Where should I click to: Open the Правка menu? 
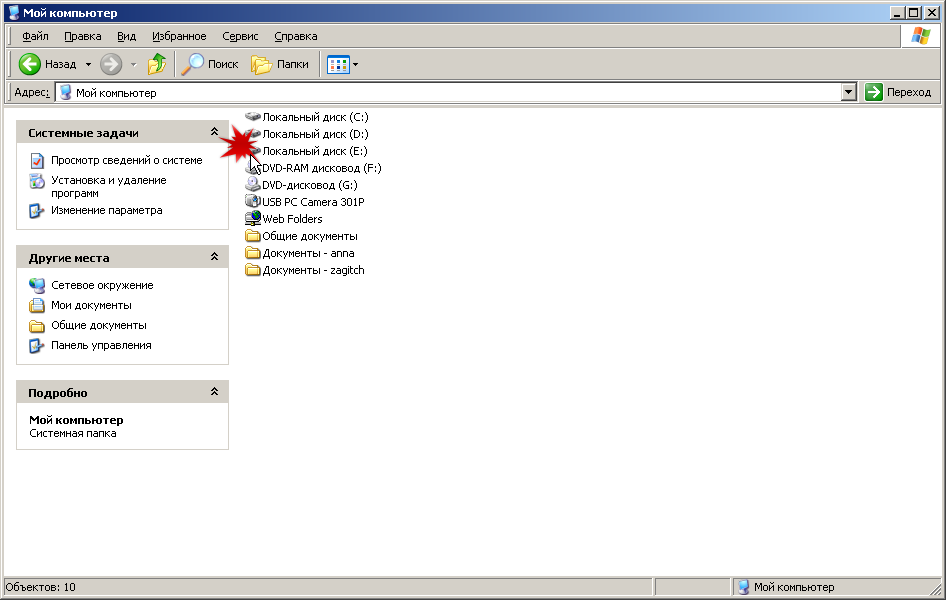pos(83,36)
